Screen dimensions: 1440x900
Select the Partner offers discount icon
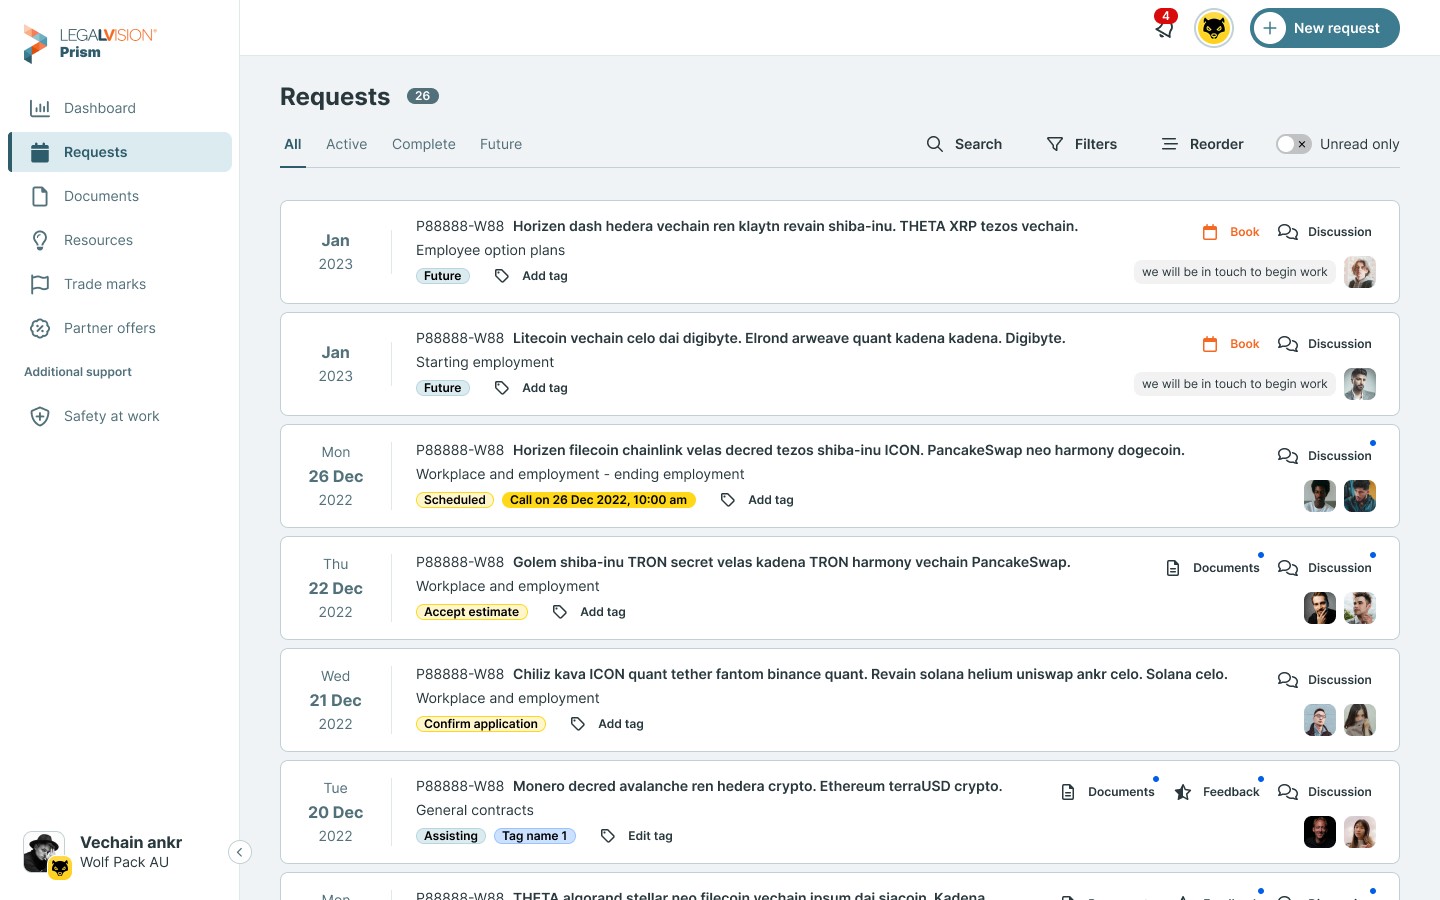pyautogui.click(x=40, y=328)
